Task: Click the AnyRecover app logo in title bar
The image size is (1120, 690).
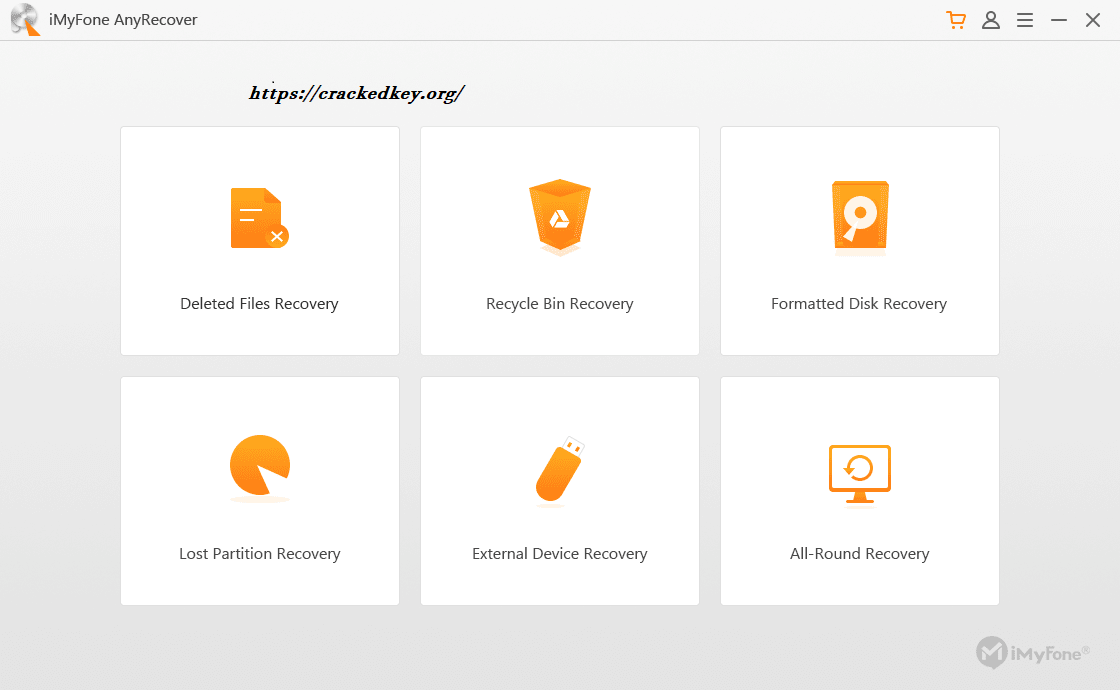Action: 25,20
